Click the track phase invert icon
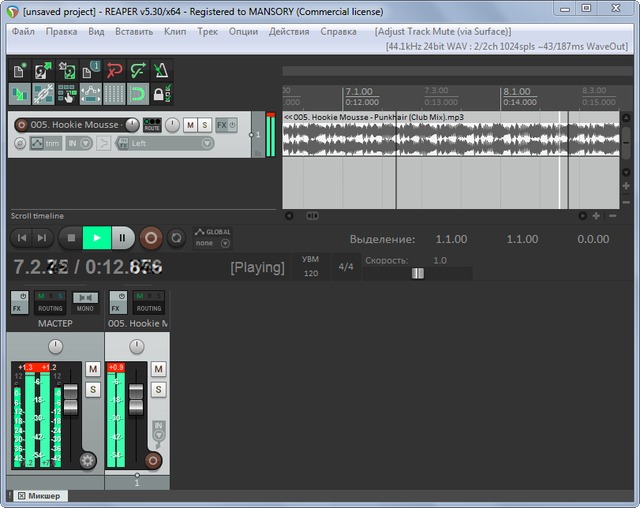This screenshot has height=508, width=640. tap(20, 143)
